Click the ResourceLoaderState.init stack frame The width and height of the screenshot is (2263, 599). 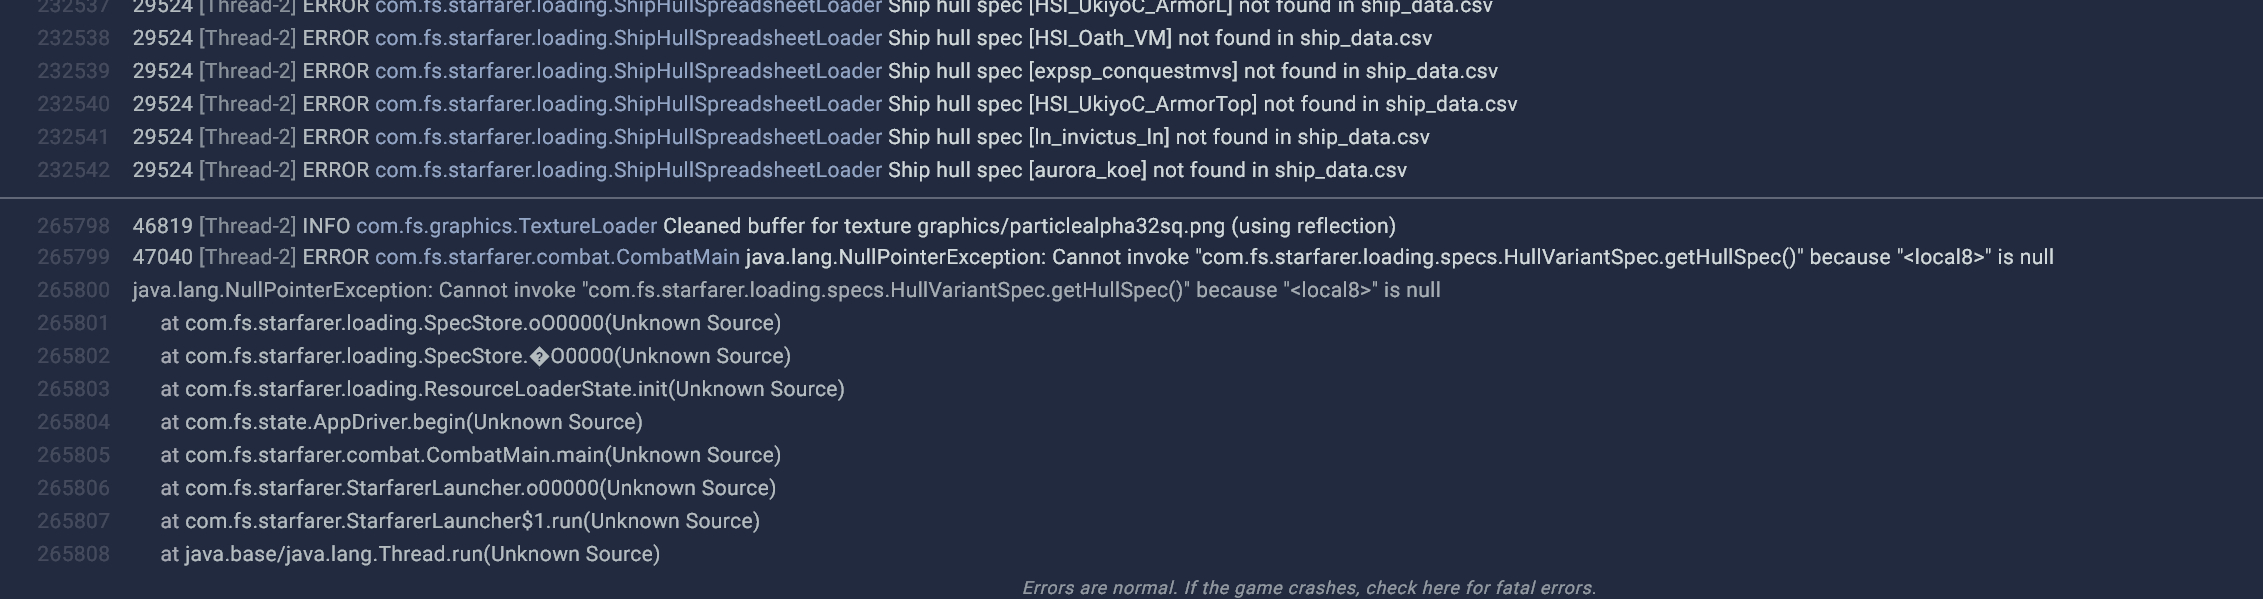point(502,389)
